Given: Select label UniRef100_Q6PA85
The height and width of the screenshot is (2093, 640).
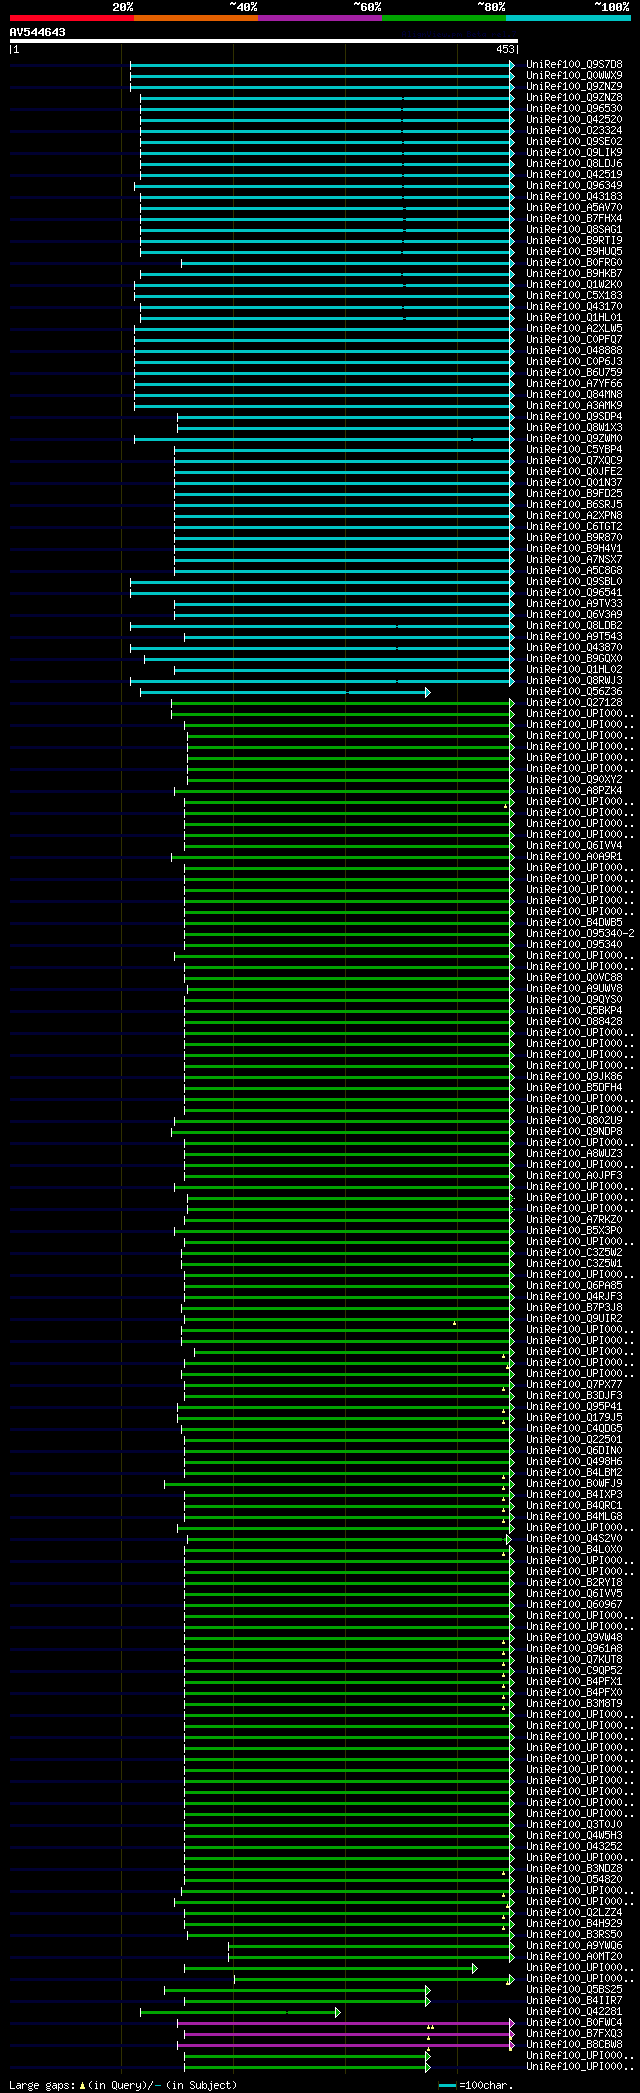Looking at the screenshot, I should coord(574,1286).
